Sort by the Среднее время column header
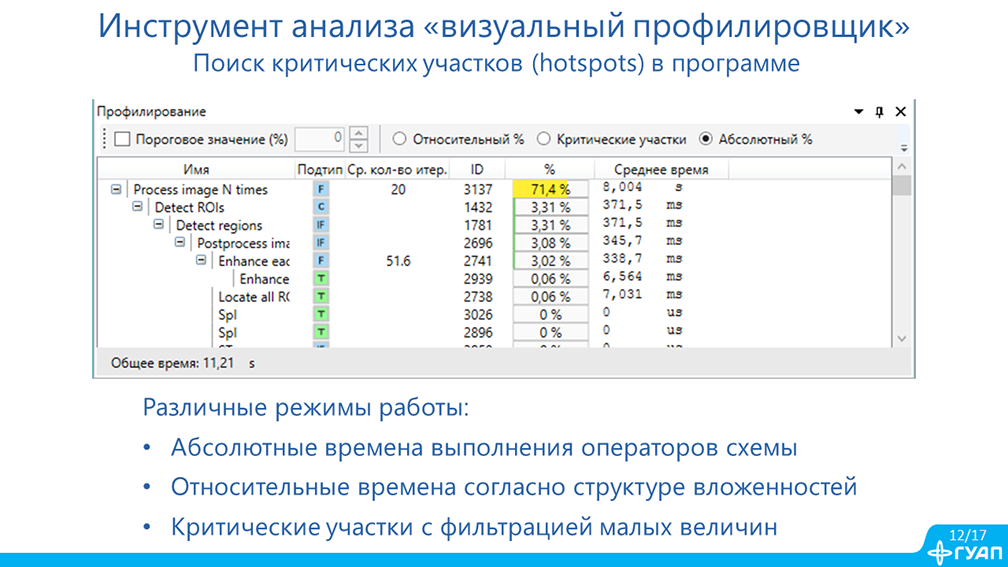This screenshot has height=567, width=1008. (x=660, y=170)
